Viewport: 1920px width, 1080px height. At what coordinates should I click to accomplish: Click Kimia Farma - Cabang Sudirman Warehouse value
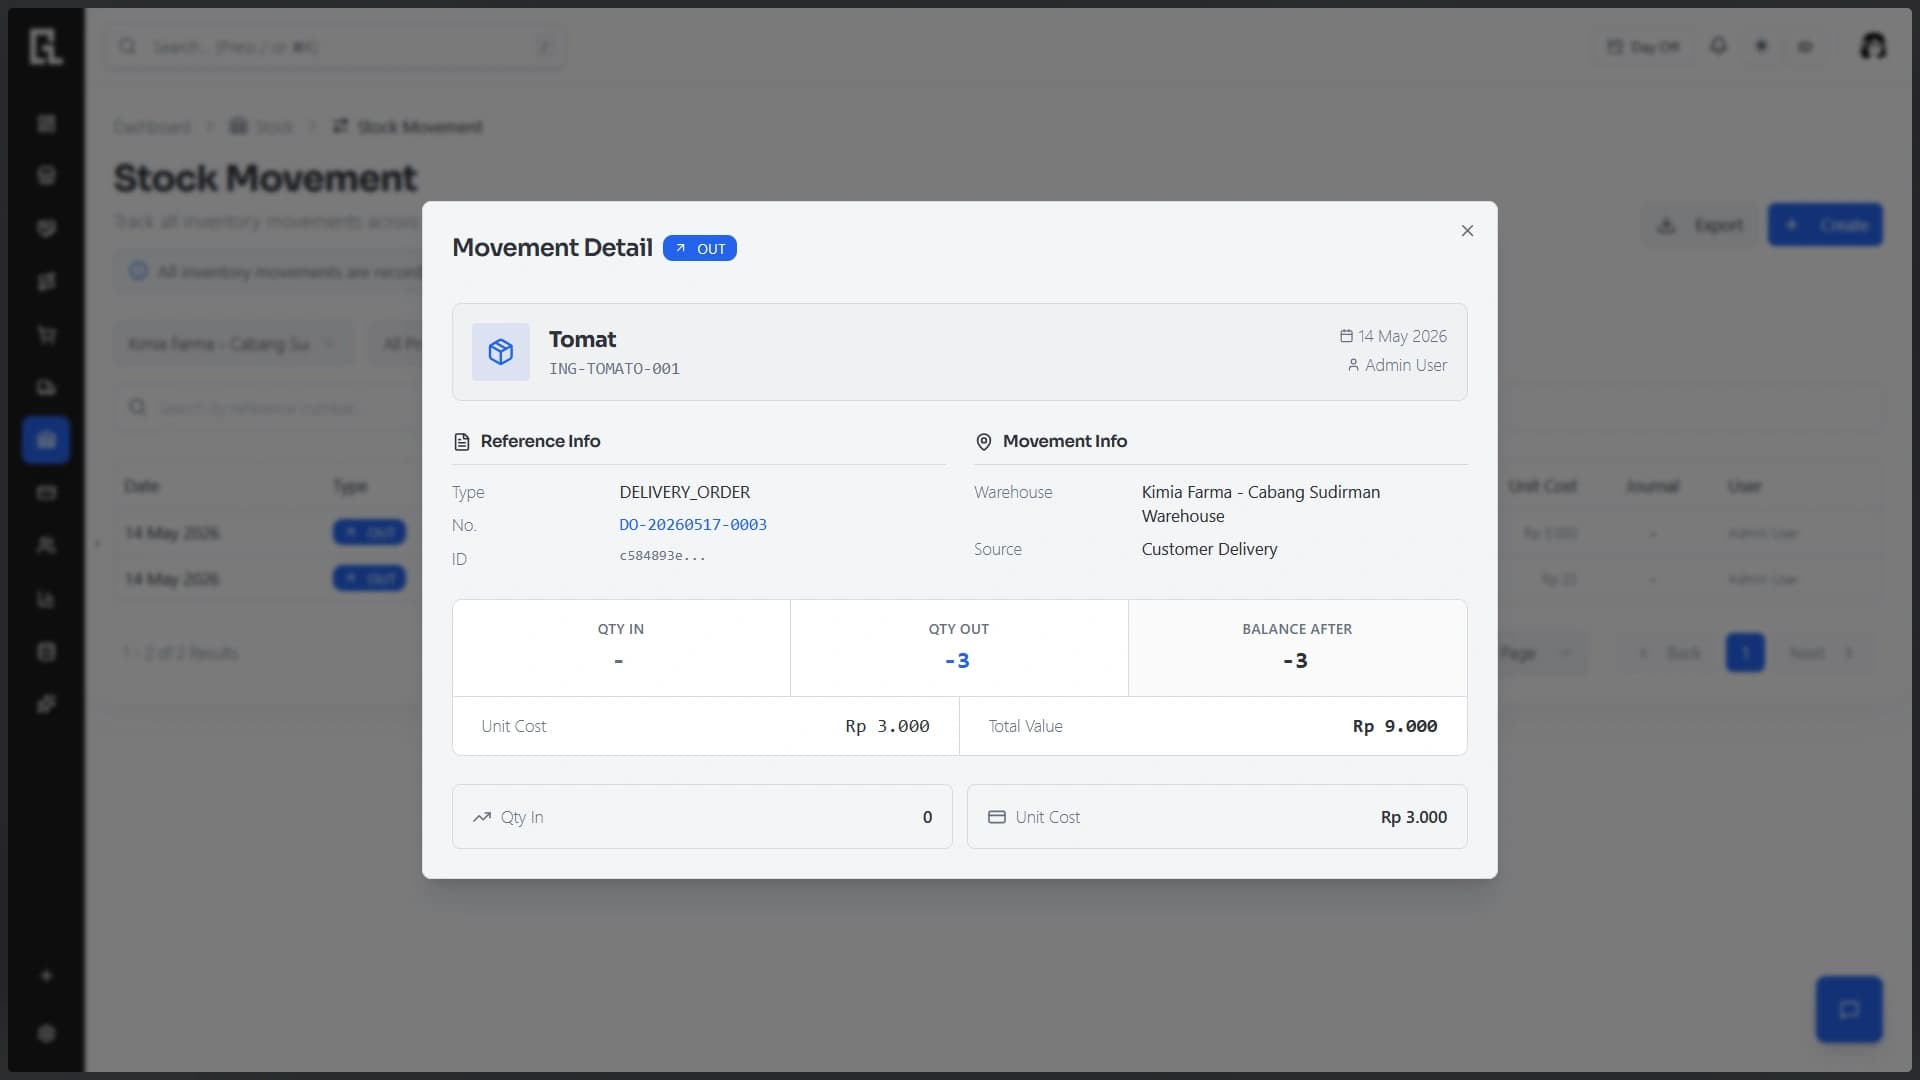tap(1261, 504)
